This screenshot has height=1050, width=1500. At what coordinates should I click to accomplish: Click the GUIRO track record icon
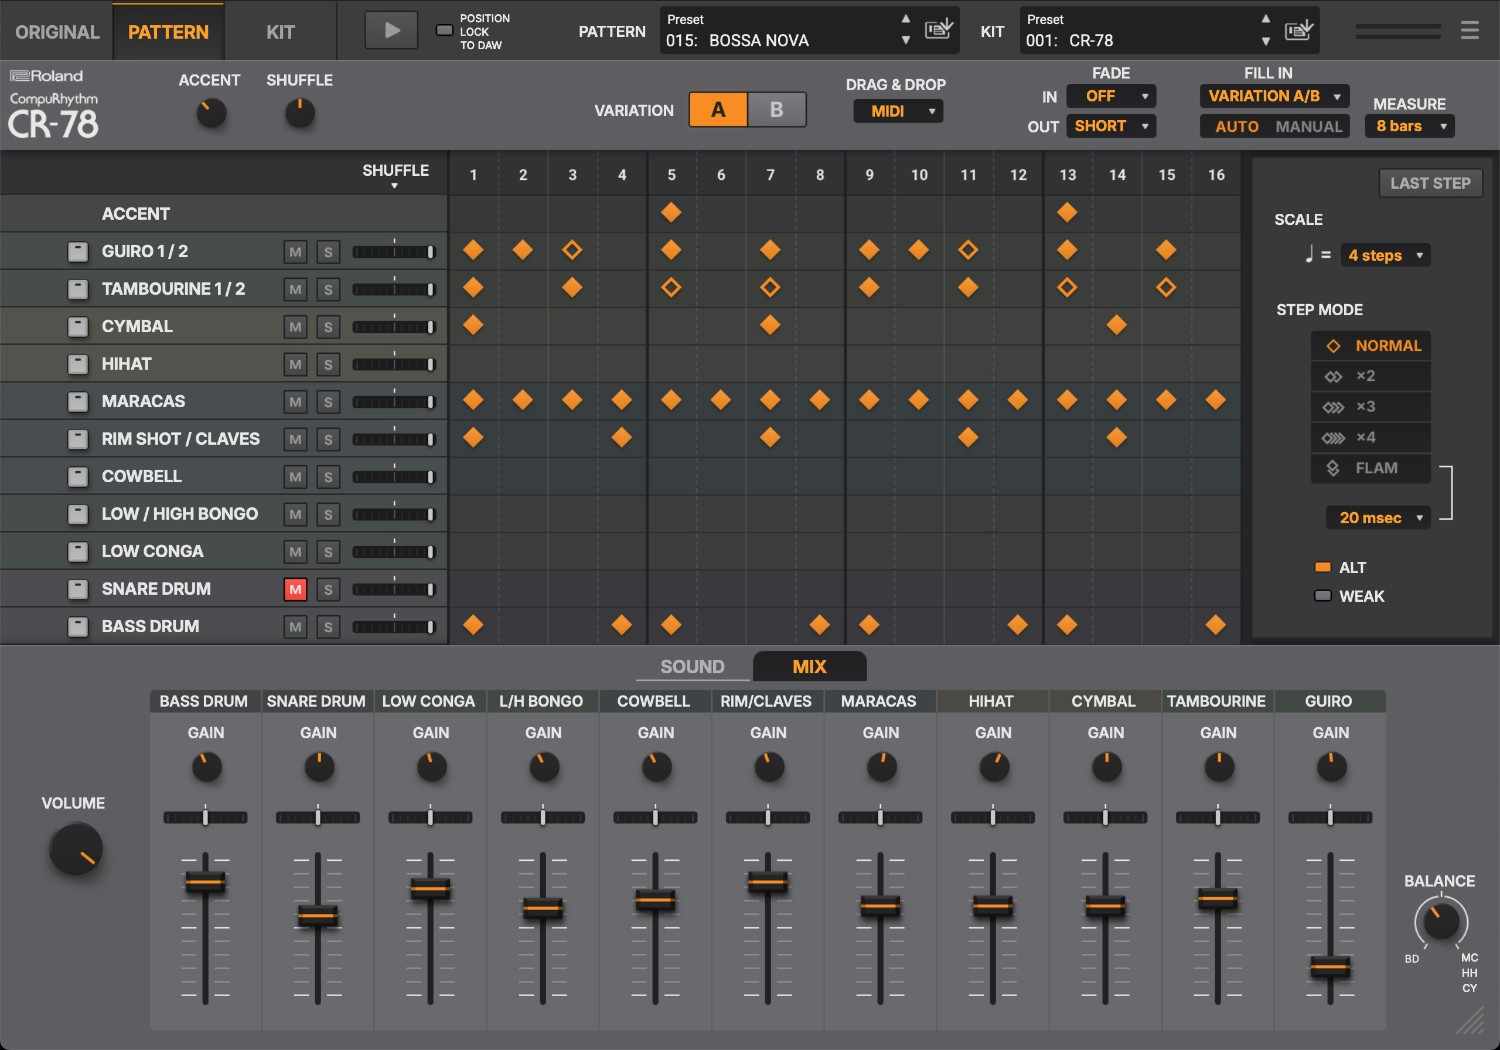click(x=77, y=251)
